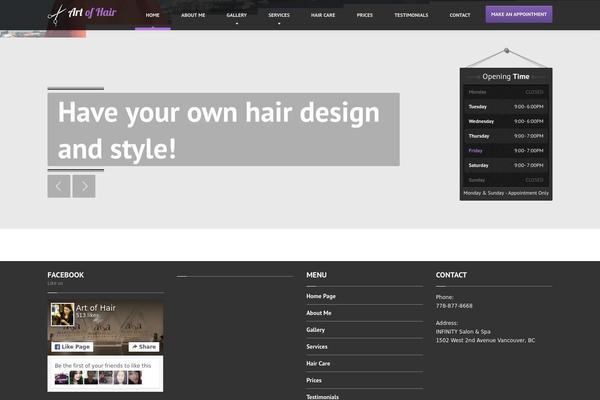The height and width of the screenshot is (400, 600).
Task: Go to Testimonials in top navigation
Action: click(x=411, y=15)
